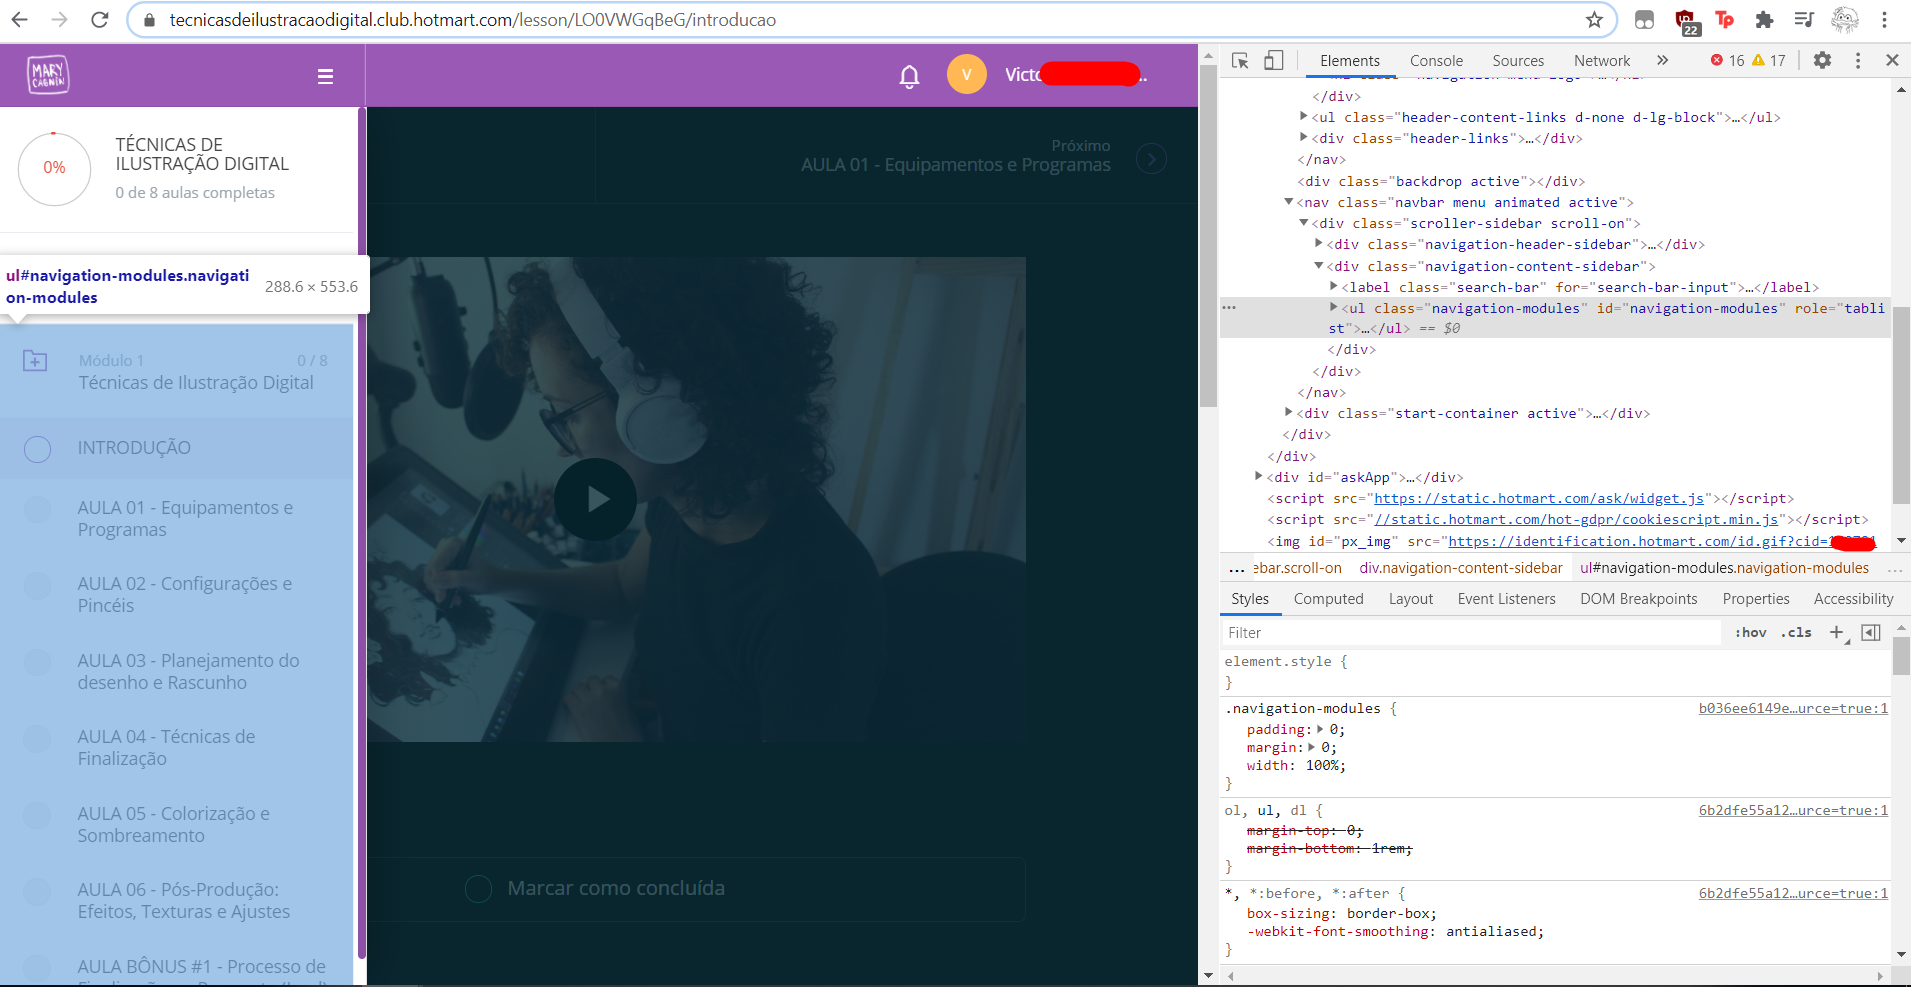The image size is (1911, 987).
Task: Open the Event Listeners tab
Action: [x=1506, y=599]
